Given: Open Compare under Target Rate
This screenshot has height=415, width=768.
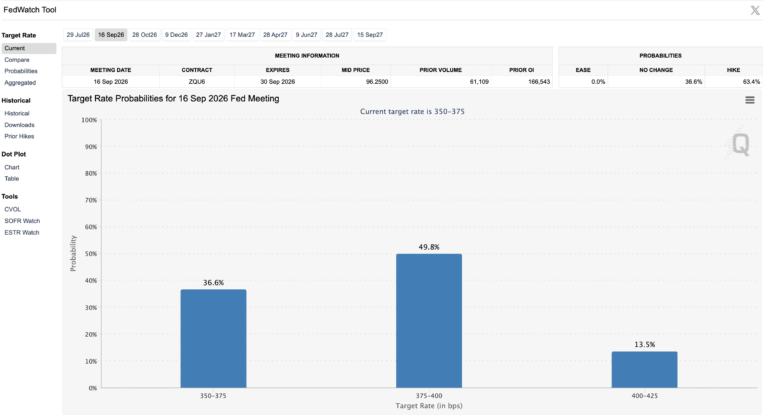Looking at the screenshot, I should click(x=17, y=60).
